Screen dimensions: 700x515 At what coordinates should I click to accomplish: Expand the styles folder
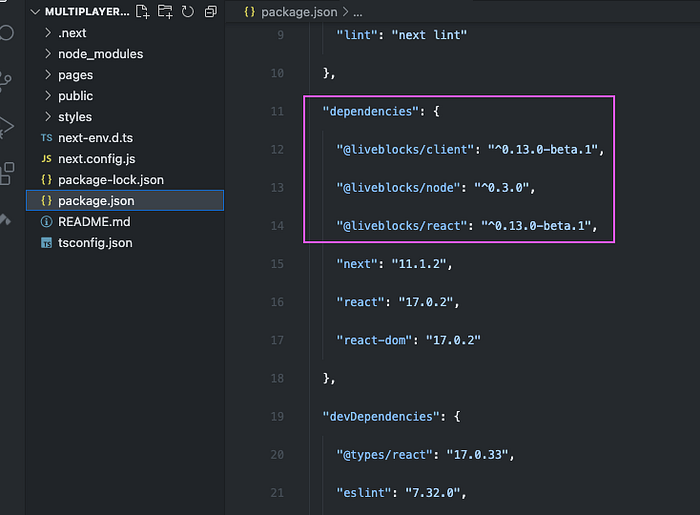click(x=75, y=117)
